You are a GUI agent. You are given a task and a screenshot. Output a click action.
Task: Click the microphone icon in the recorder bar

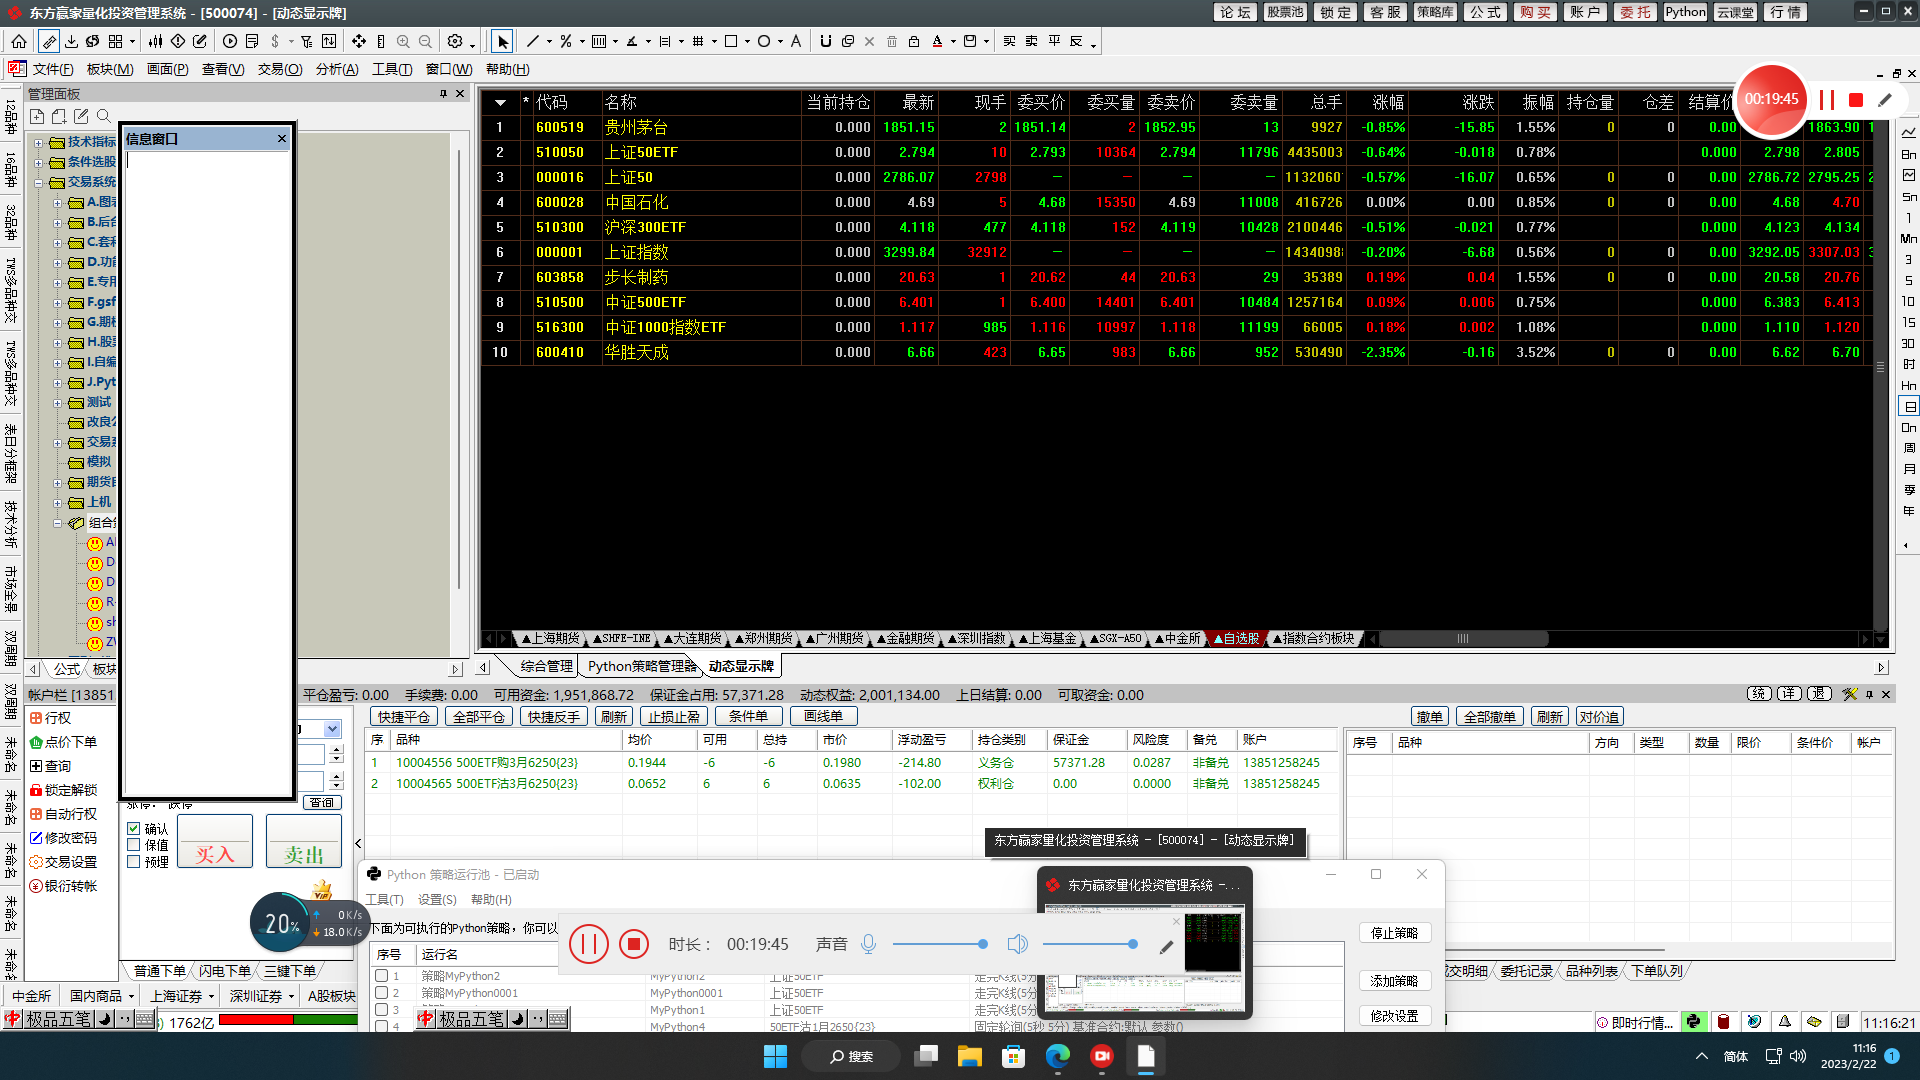coord(868,944)
